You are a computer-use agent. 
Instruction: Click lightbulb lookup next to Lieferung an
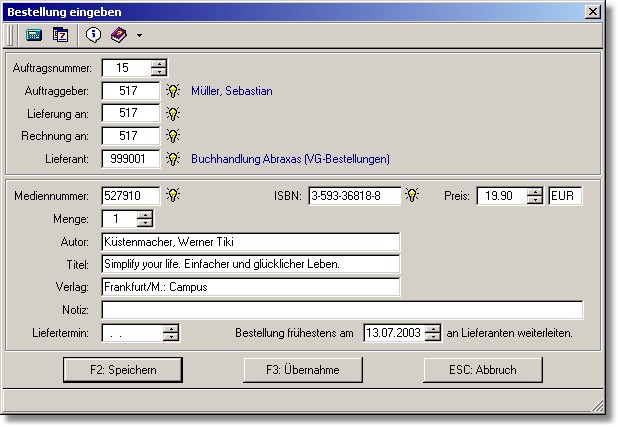click(x=173, y=113)
